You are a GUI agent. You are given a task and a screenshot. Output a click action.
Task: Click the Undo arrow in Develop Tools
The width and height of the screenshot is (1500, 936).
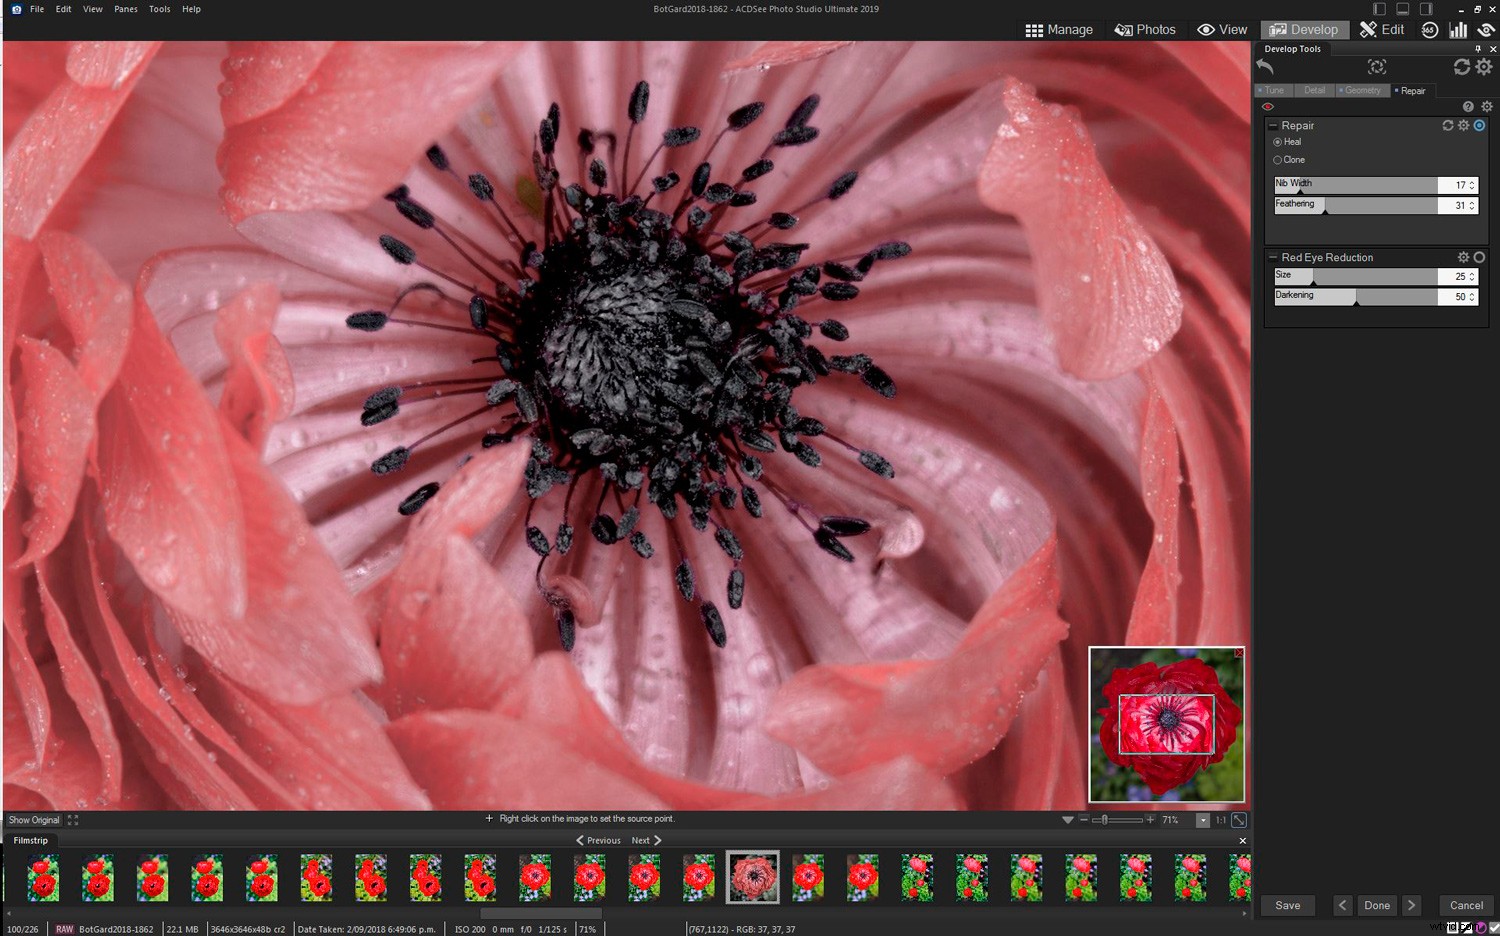click(x=1264, y=66)
